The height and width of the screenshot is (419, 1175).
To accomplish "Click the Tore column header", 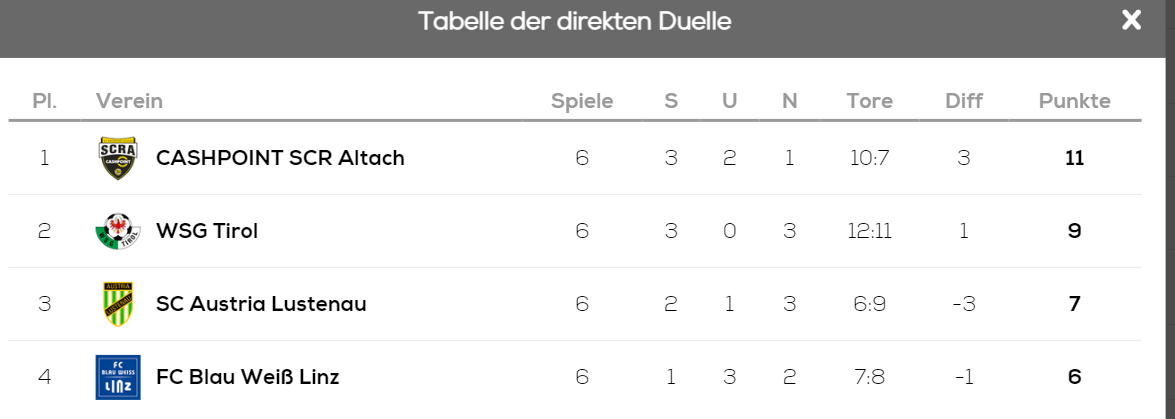I will click(x=869, y=101).
